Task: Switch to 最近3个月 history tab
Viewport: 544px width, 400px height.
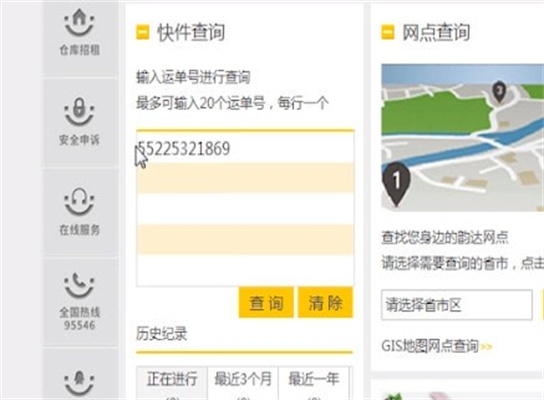Action: click(x=243, y=383)
